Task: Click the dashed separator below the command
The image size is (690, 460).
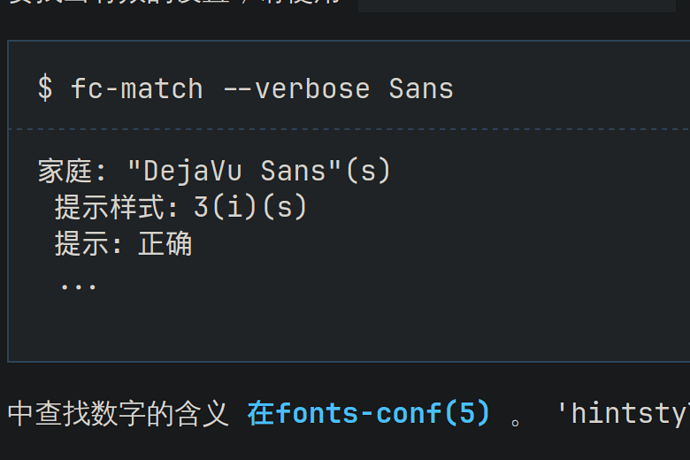Action: pos(349,129)
